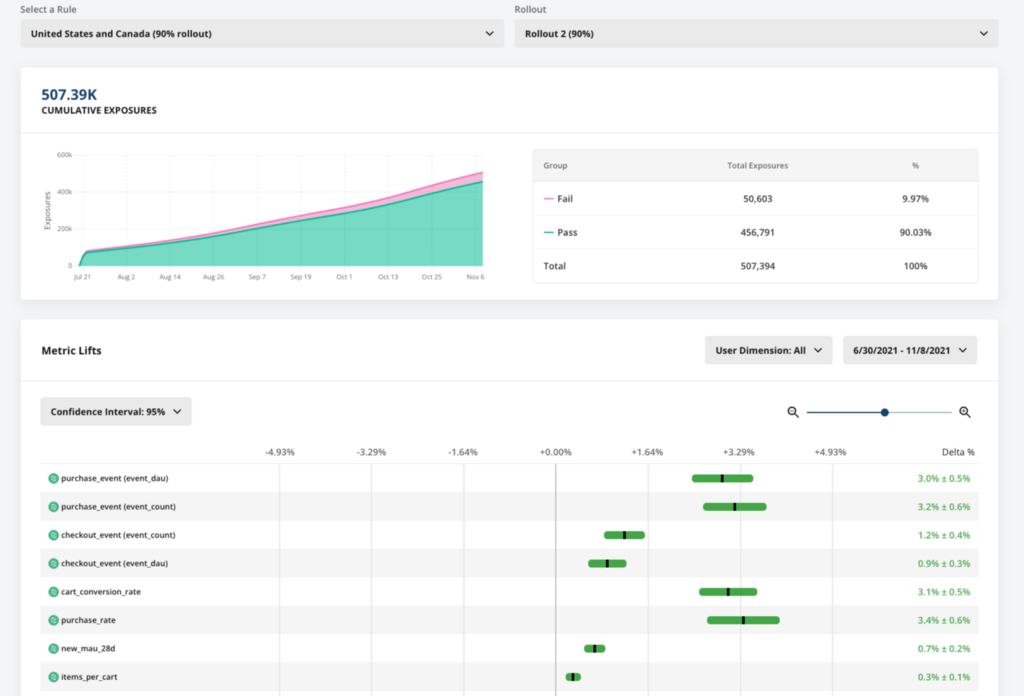Click the Nov 6 chart axis label

tap(475, 277)
